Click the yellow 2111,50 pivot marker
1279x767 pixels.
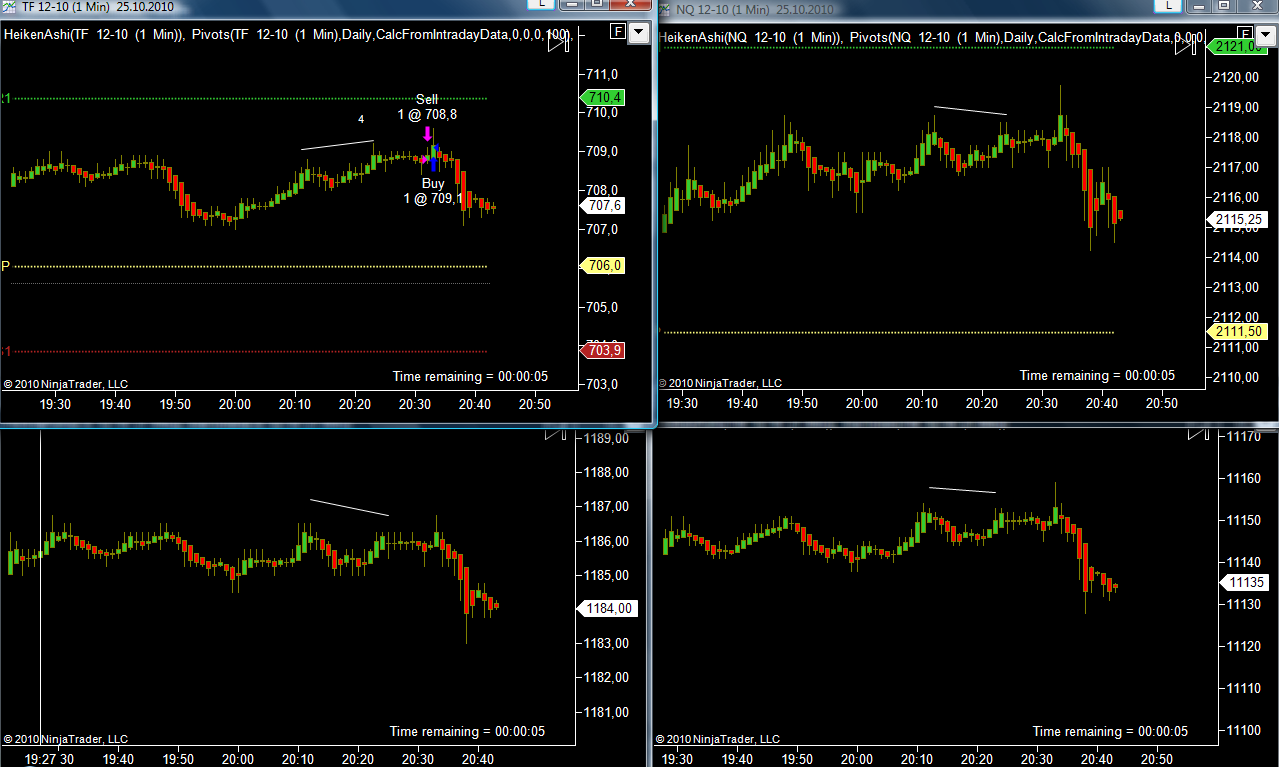(x=1238, y=331)
